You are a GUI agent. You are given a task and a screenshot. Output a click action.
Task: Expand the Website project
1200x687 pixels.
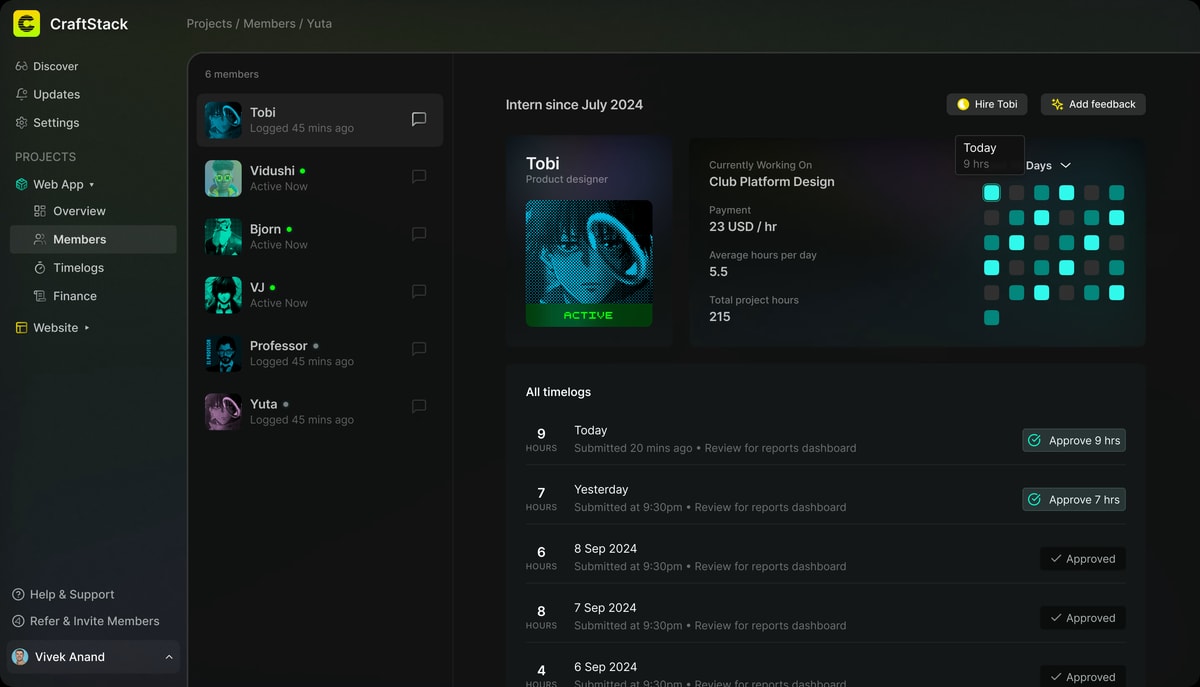pos(87,328)
